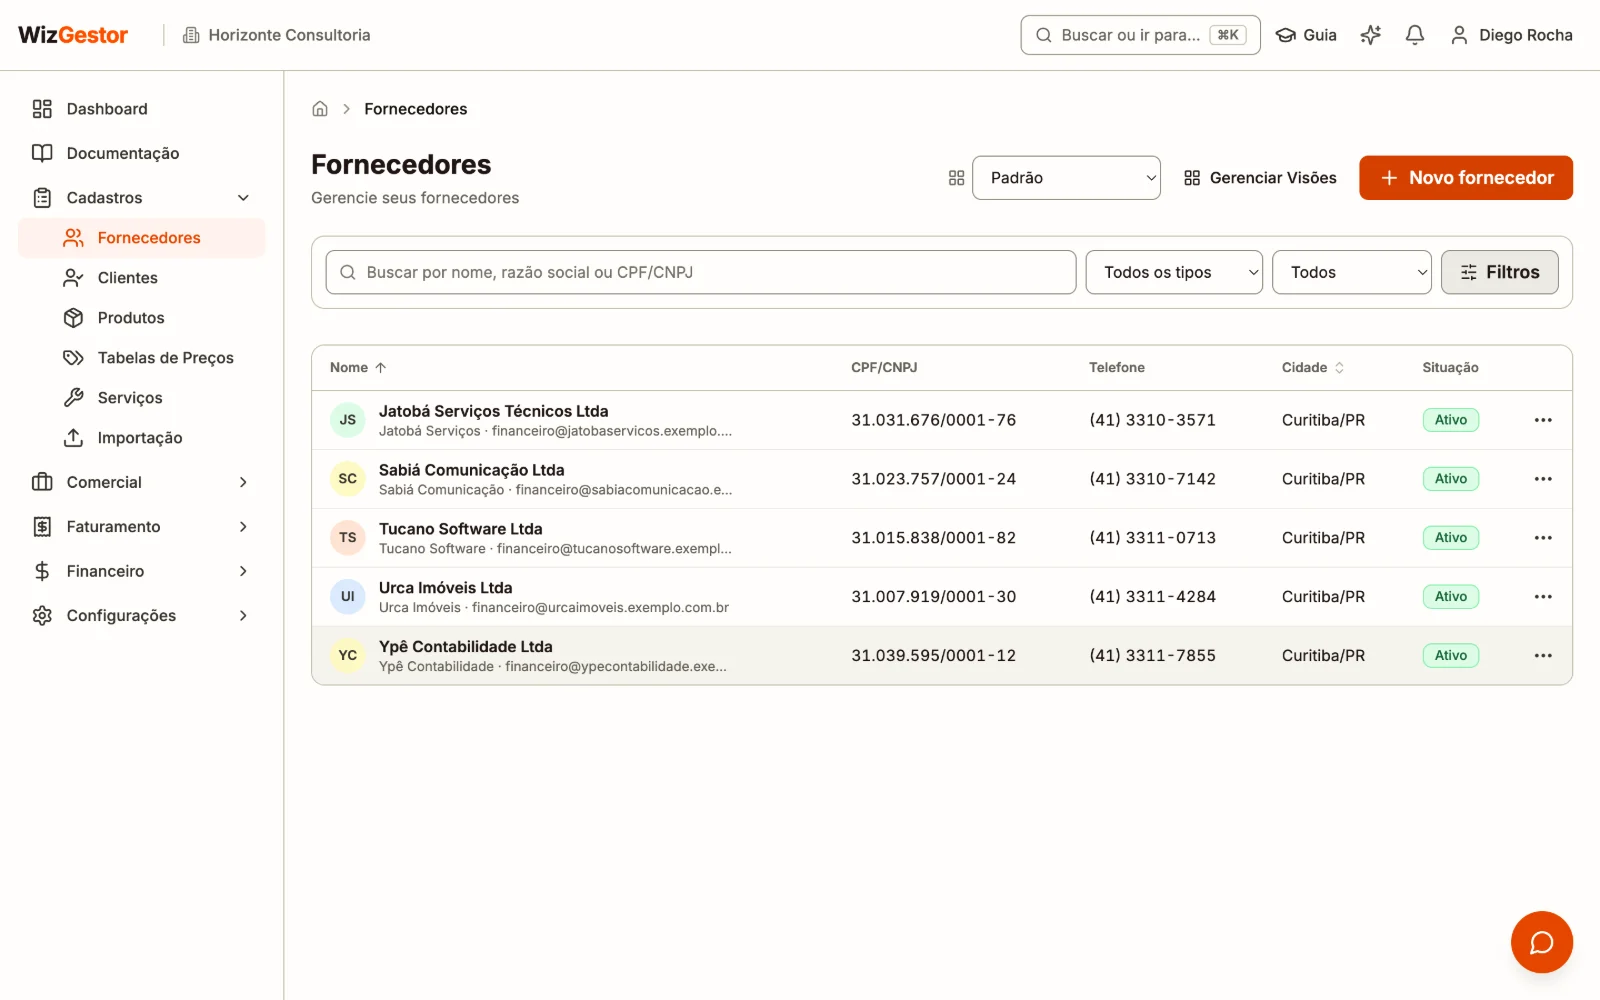Click the WizGestor logo
The width and height of the screenshot is (1600, 1000).
(x=73, y=35)
